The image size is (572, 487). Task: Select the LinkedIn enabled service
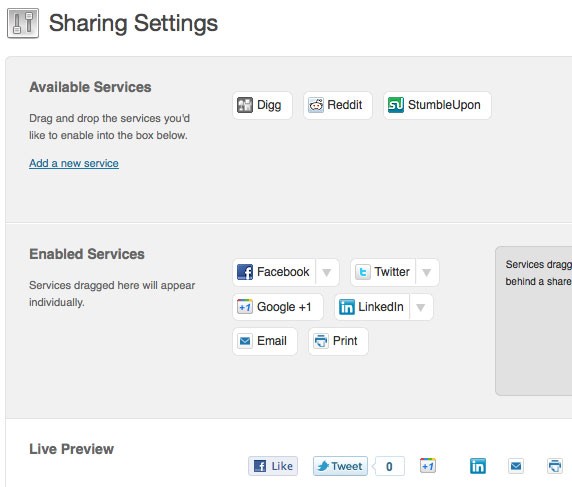pyautogui.click(x=372, y=307)
